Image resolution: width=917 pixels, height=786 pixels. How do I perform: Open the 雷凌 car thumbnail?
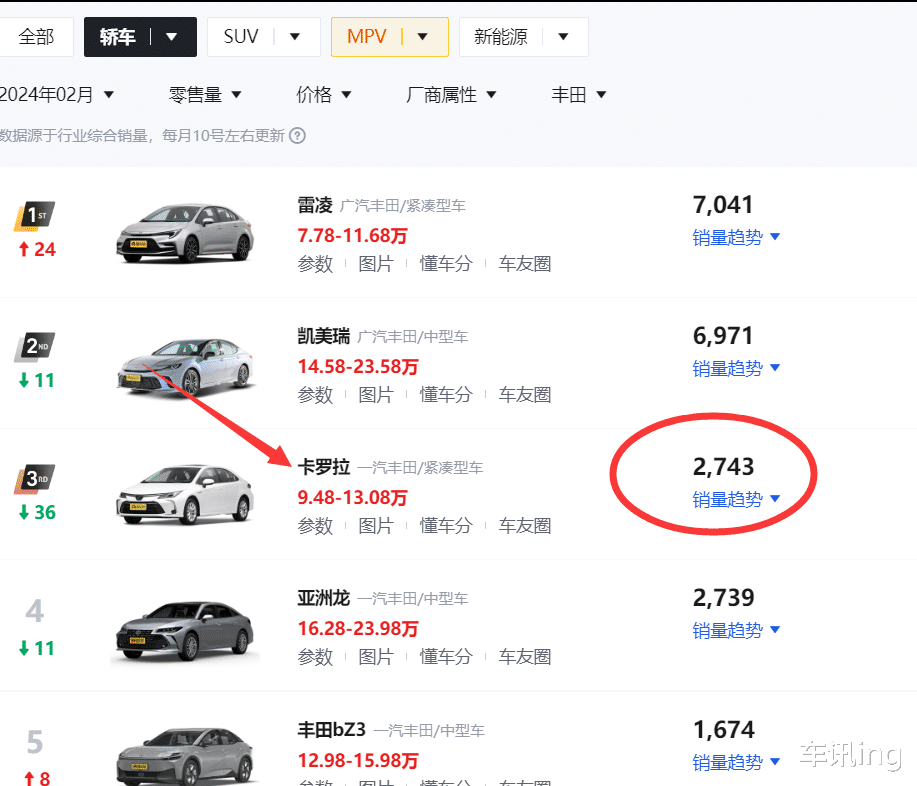click(x=185, y=233)
